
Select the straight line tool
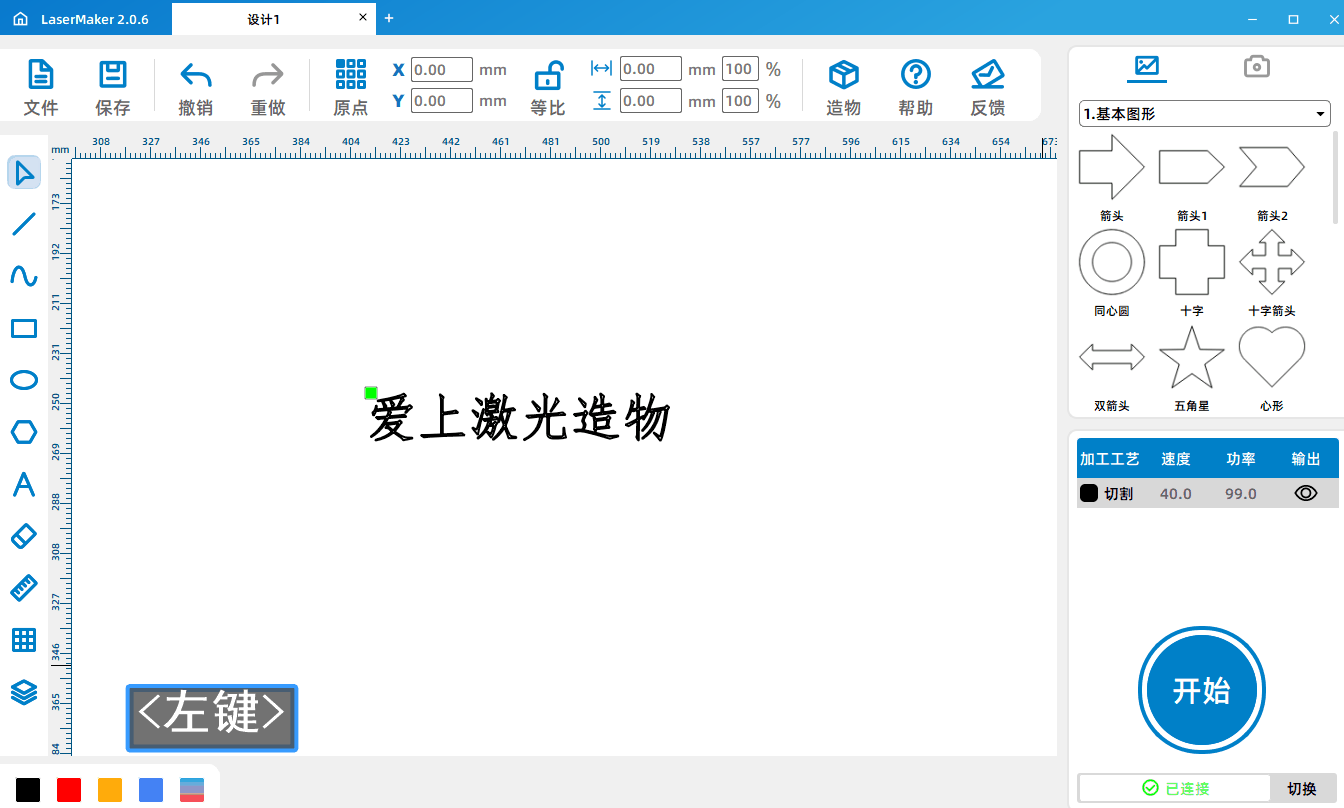[x=24, y=224]
